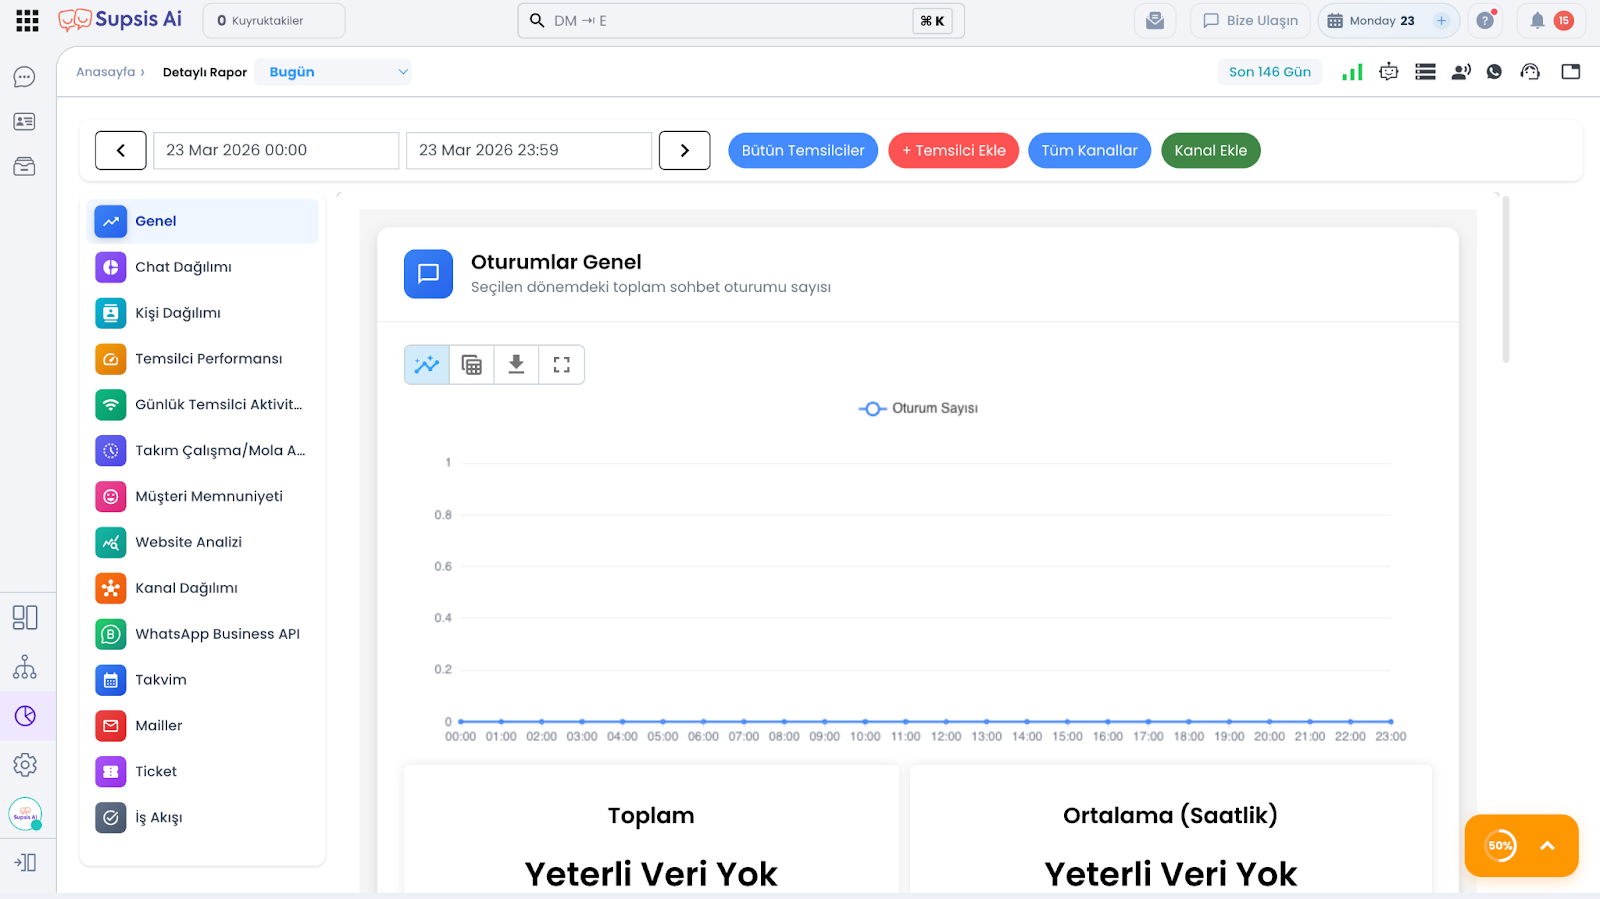Click the notifications bell icon

[1537, 21]
